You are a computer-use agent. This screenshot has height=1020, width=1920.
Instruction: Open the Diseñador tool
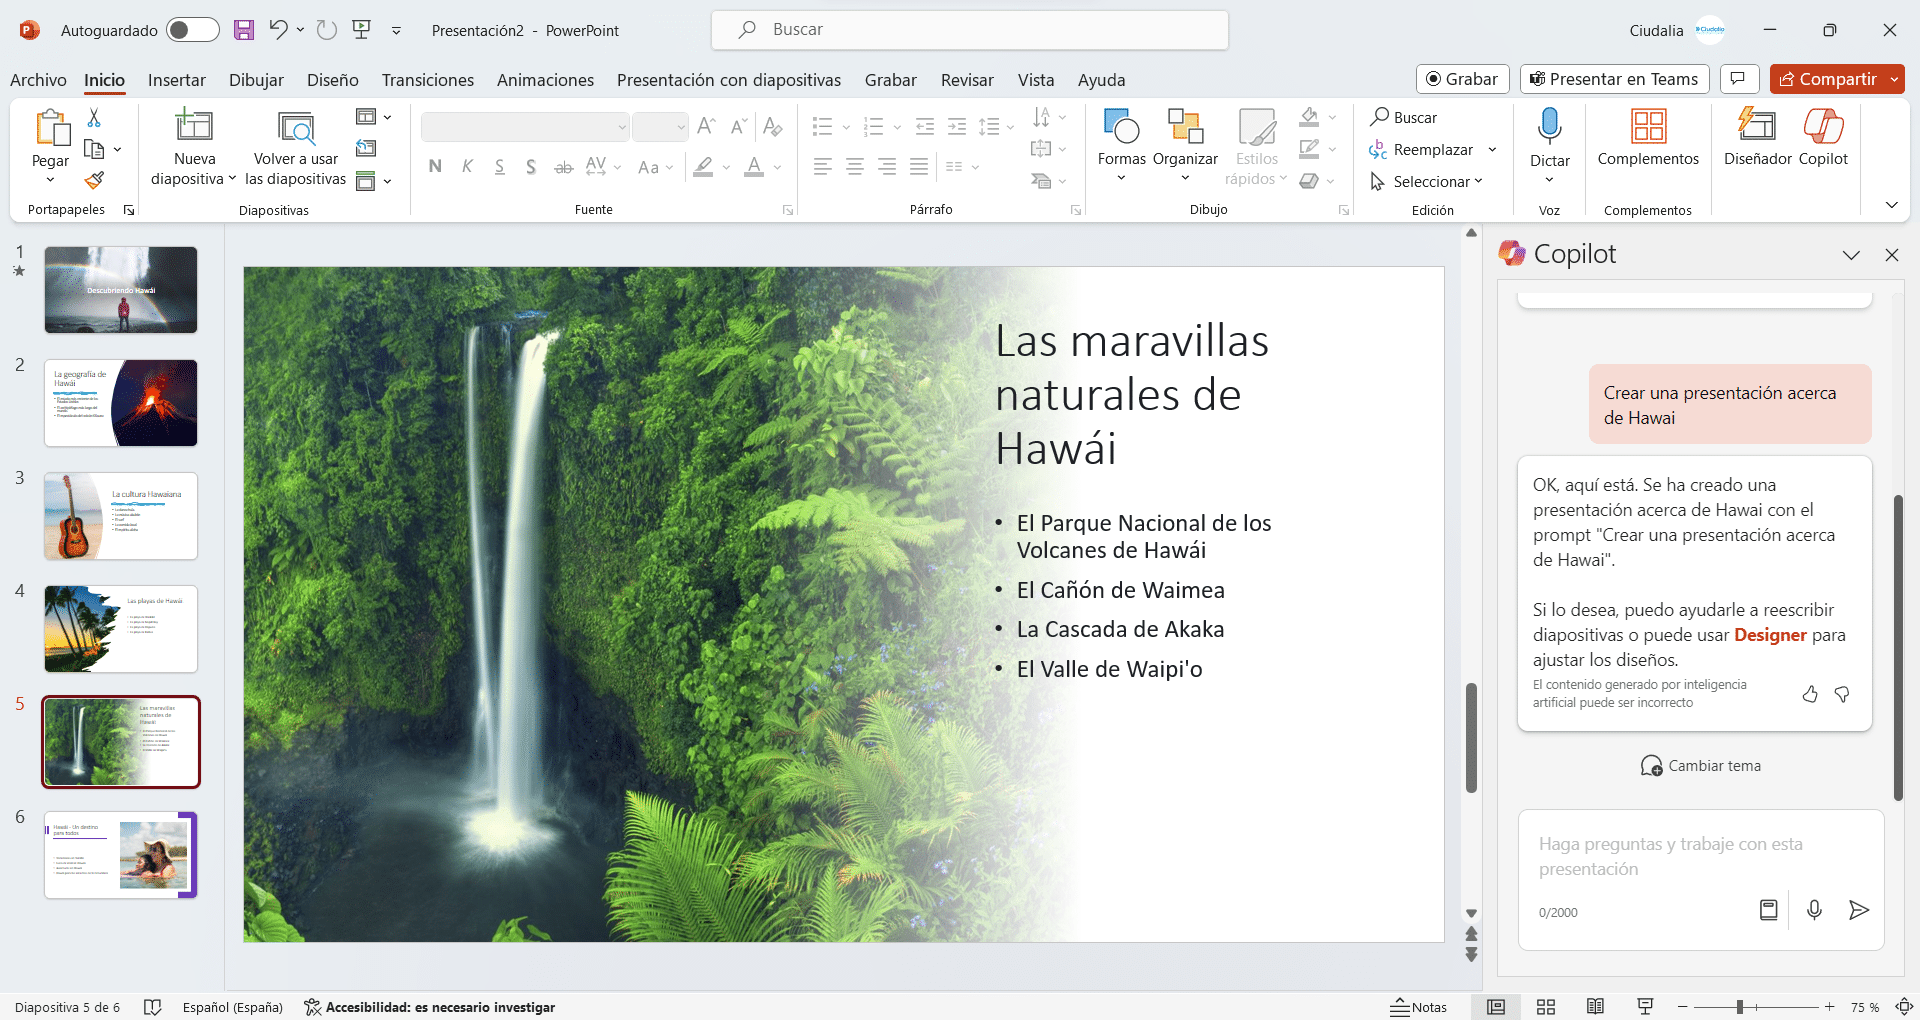[1757, 136]
